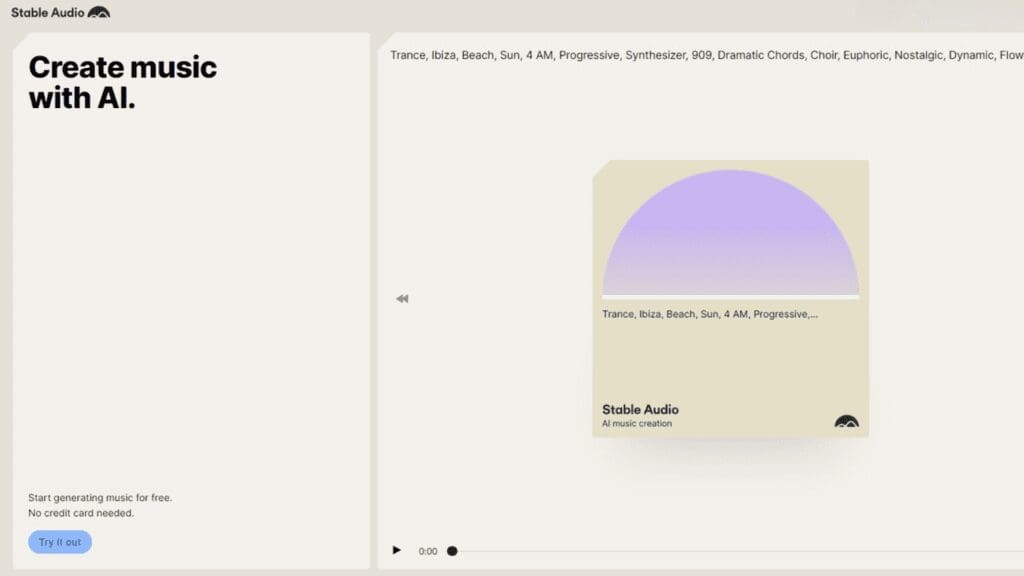Click the Create music with AI headline
This screenshot has height=576, width=1024.
click(x=123, y=83)
